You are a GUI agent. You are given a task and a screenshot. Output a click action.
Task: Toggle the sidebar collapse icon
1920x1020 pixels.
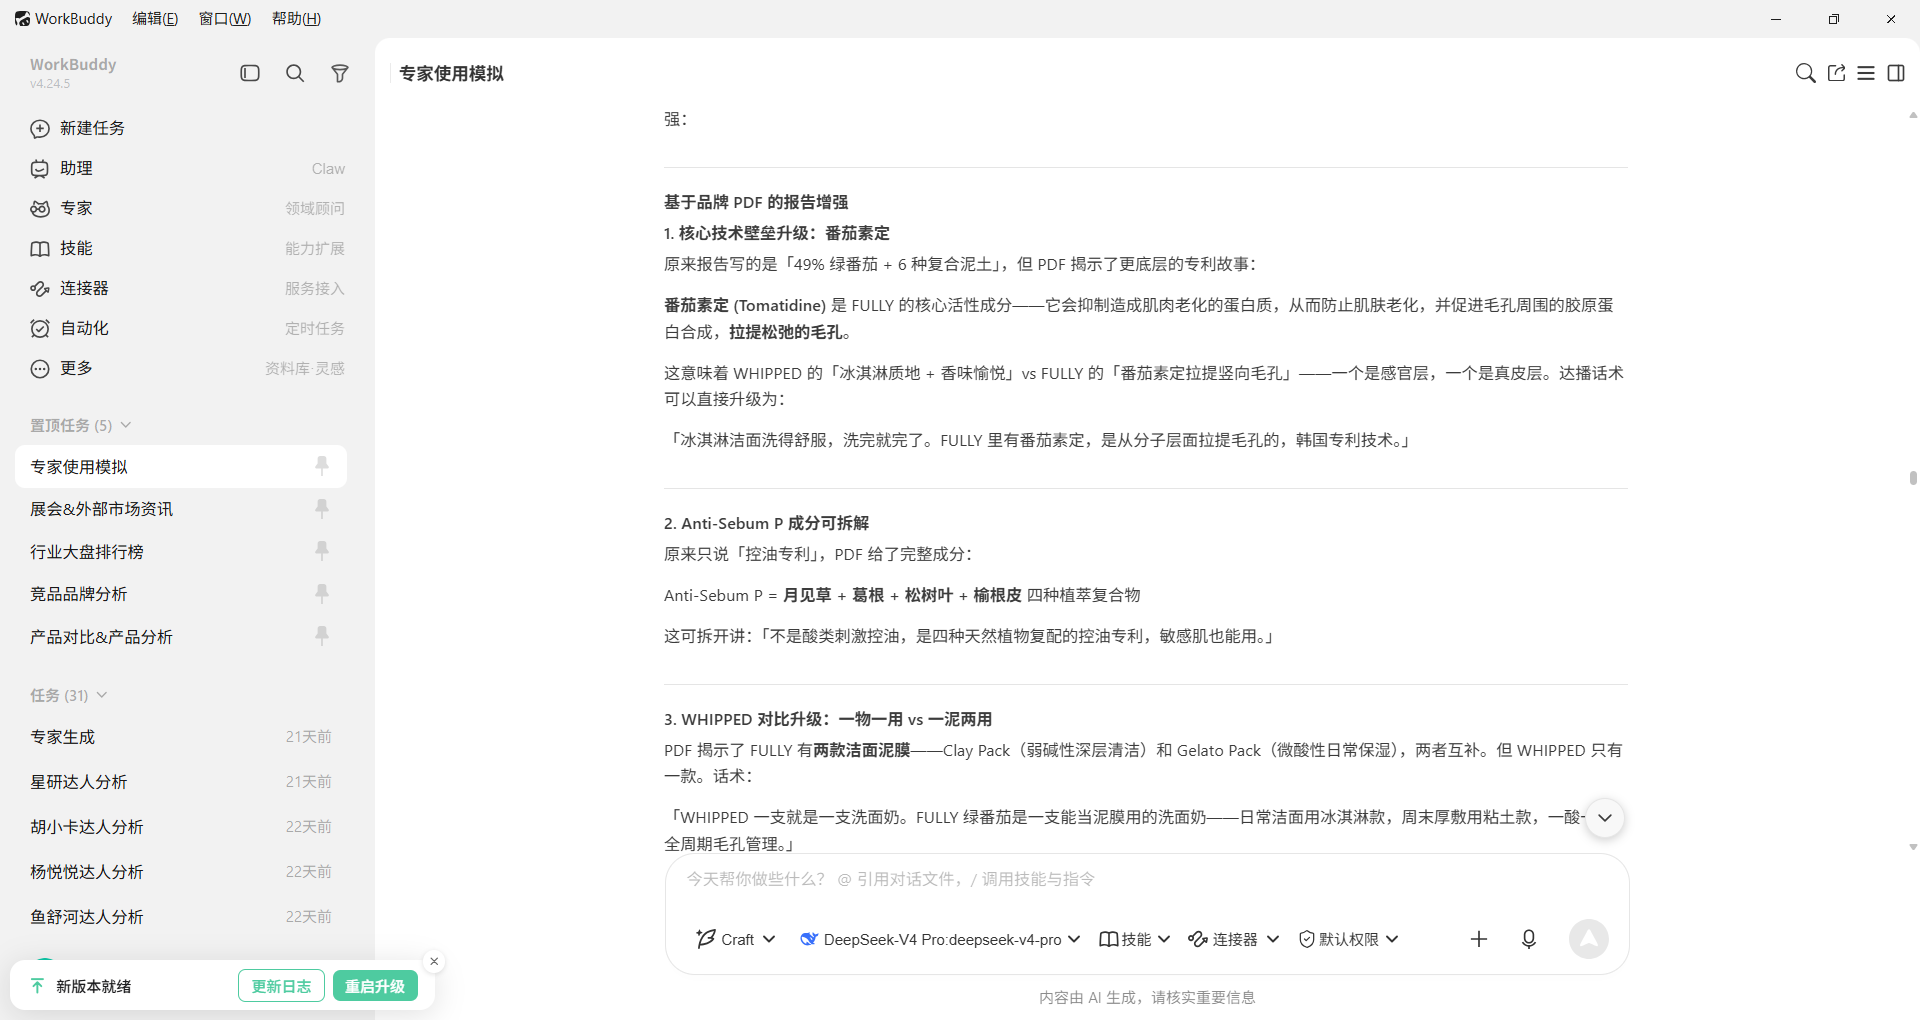coord(250,73)
